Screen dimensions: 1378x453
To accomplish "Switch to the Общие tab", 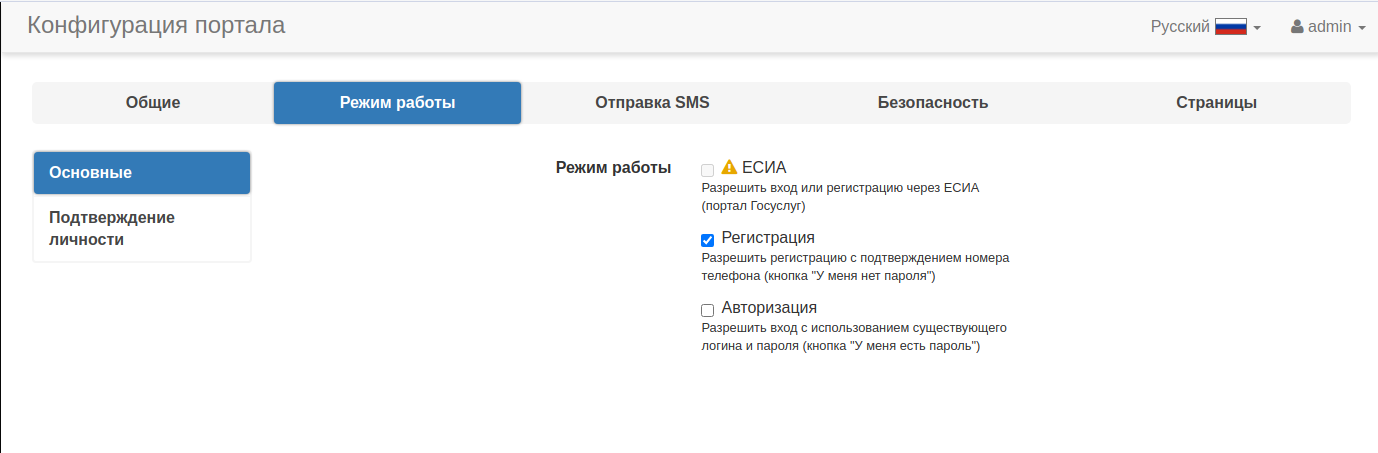I will (x=153, y=102).
